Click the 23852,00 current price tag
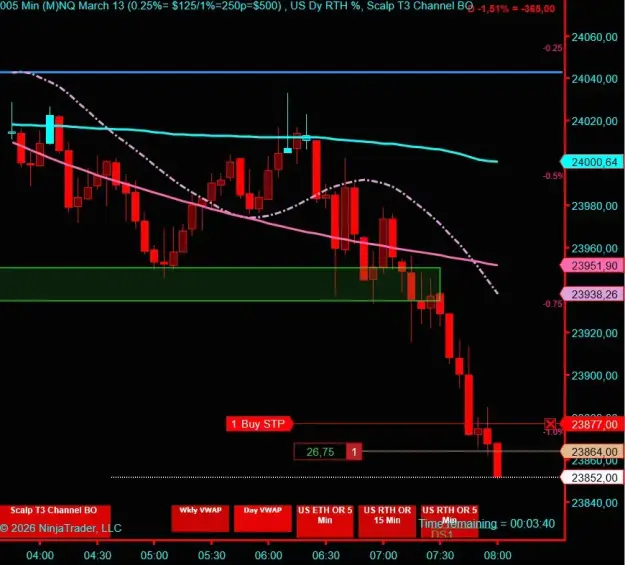 592,477
